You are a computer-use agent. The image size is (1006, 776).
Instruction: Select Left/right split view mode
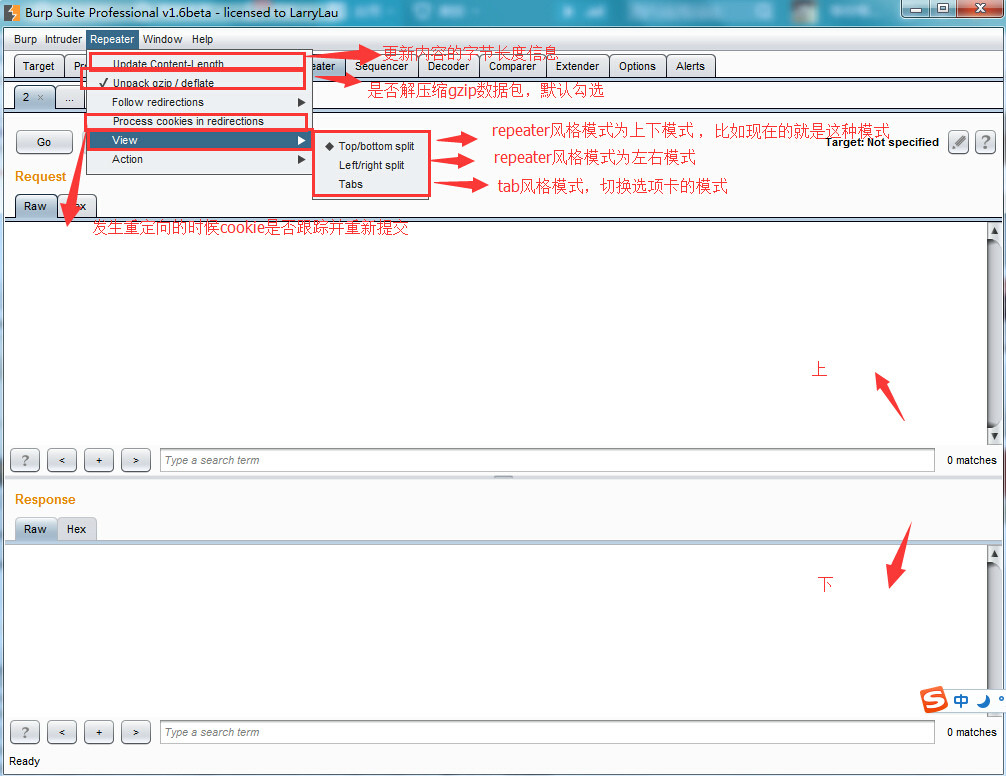click(371, 165)
